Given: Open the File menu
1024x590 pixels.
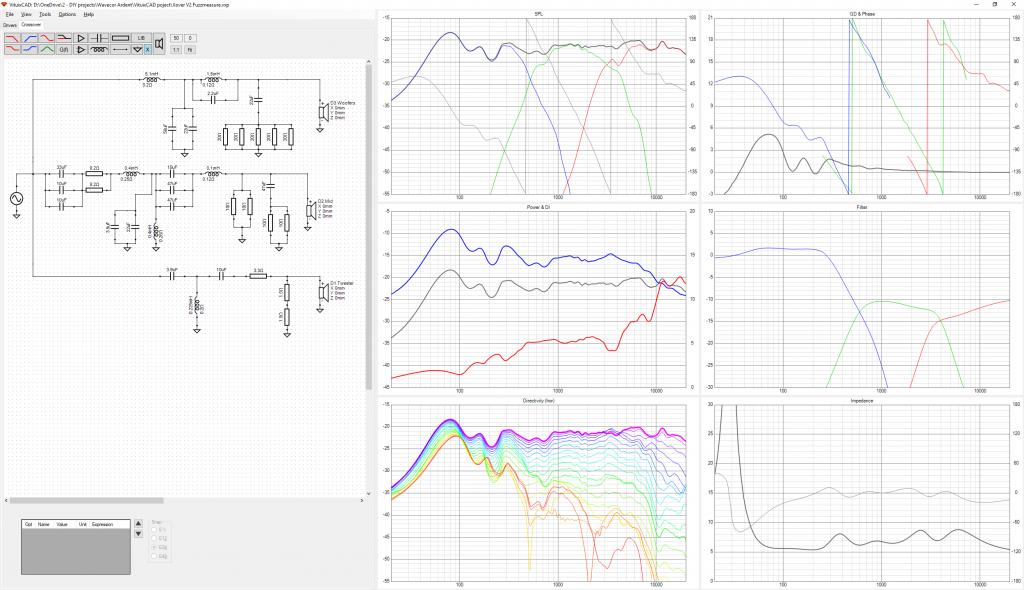Looking at the screenshot, I should (x=10, y=14).
